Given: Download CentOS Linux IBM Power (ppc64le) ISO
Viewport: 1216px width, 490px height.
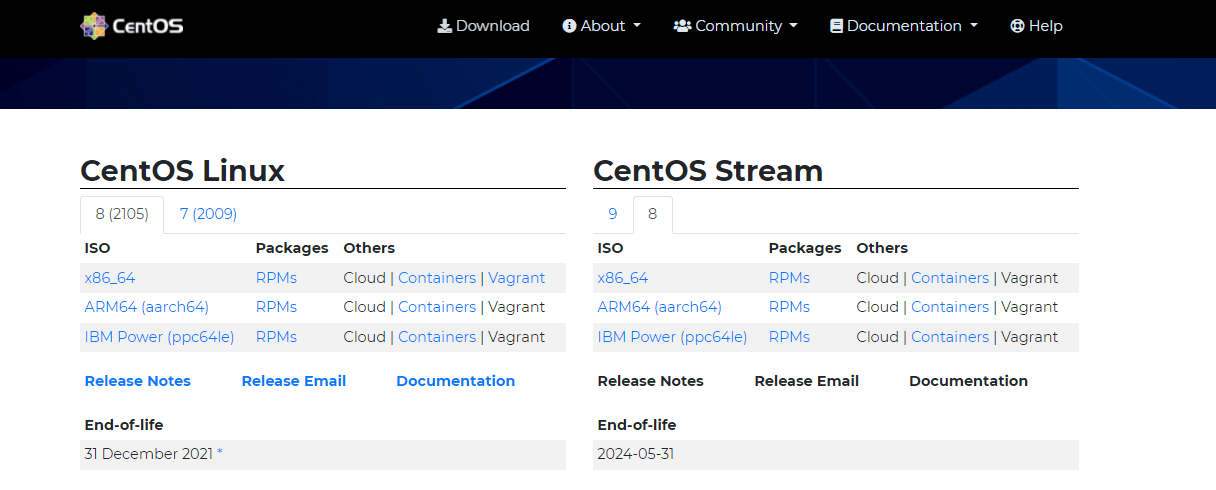Looking at the screenshot, I should 160,337.
